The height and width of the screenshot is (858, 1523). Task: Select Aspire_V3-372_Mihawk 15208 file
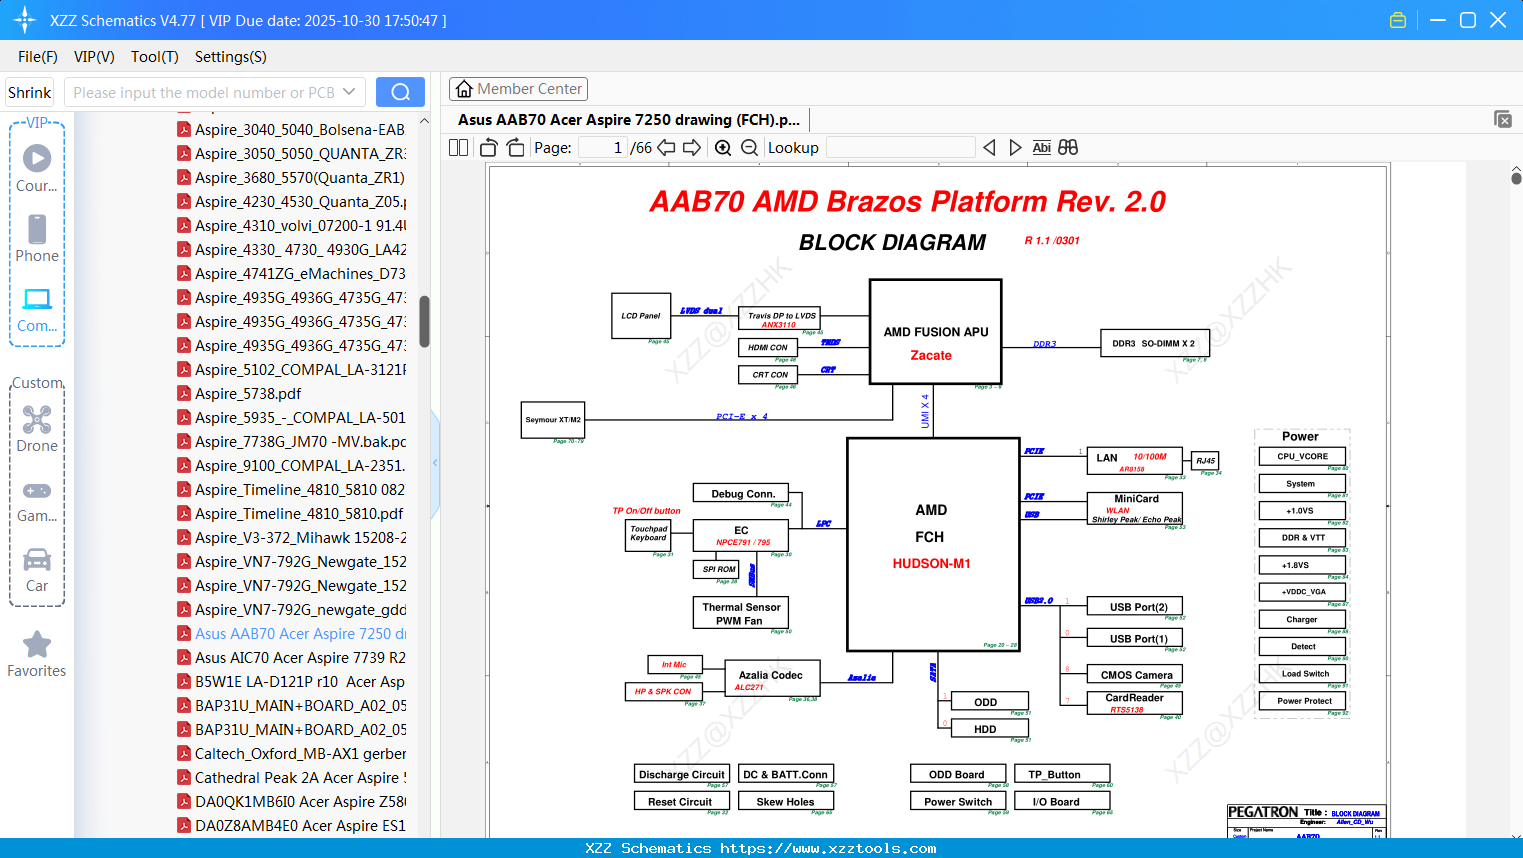coord(291,537)
